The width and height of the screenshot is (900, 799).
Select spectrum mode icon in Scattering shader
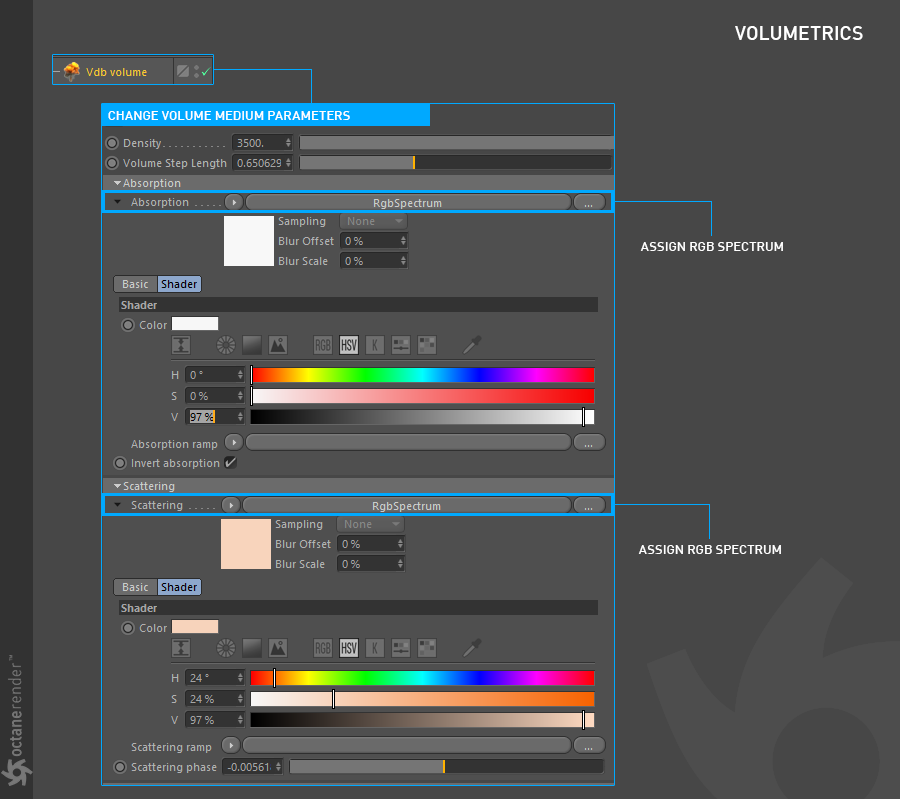pos(251,648)
